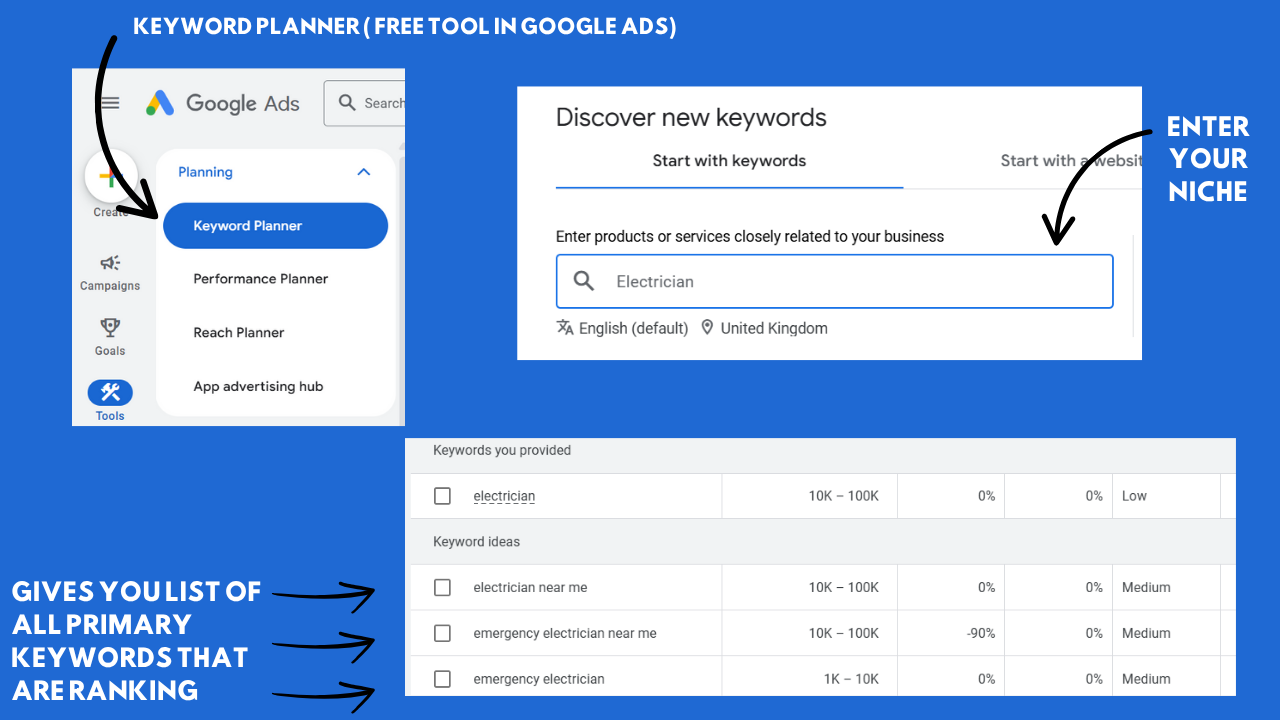
Task: Click the 'Discover new keywords' heading
Action: (691, 117)
